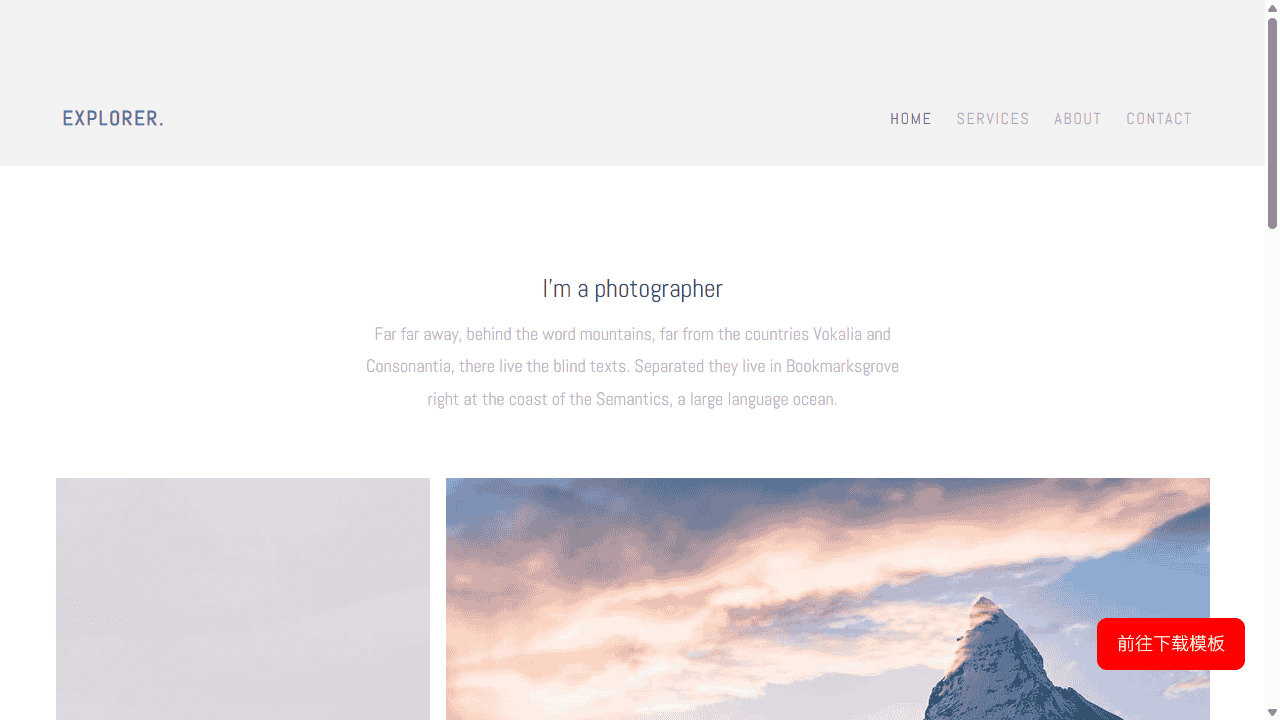Open the plain gray image tile
The width and height of the screenshot is (1280, 720).
pyautogui.click(x=243, y=599)
